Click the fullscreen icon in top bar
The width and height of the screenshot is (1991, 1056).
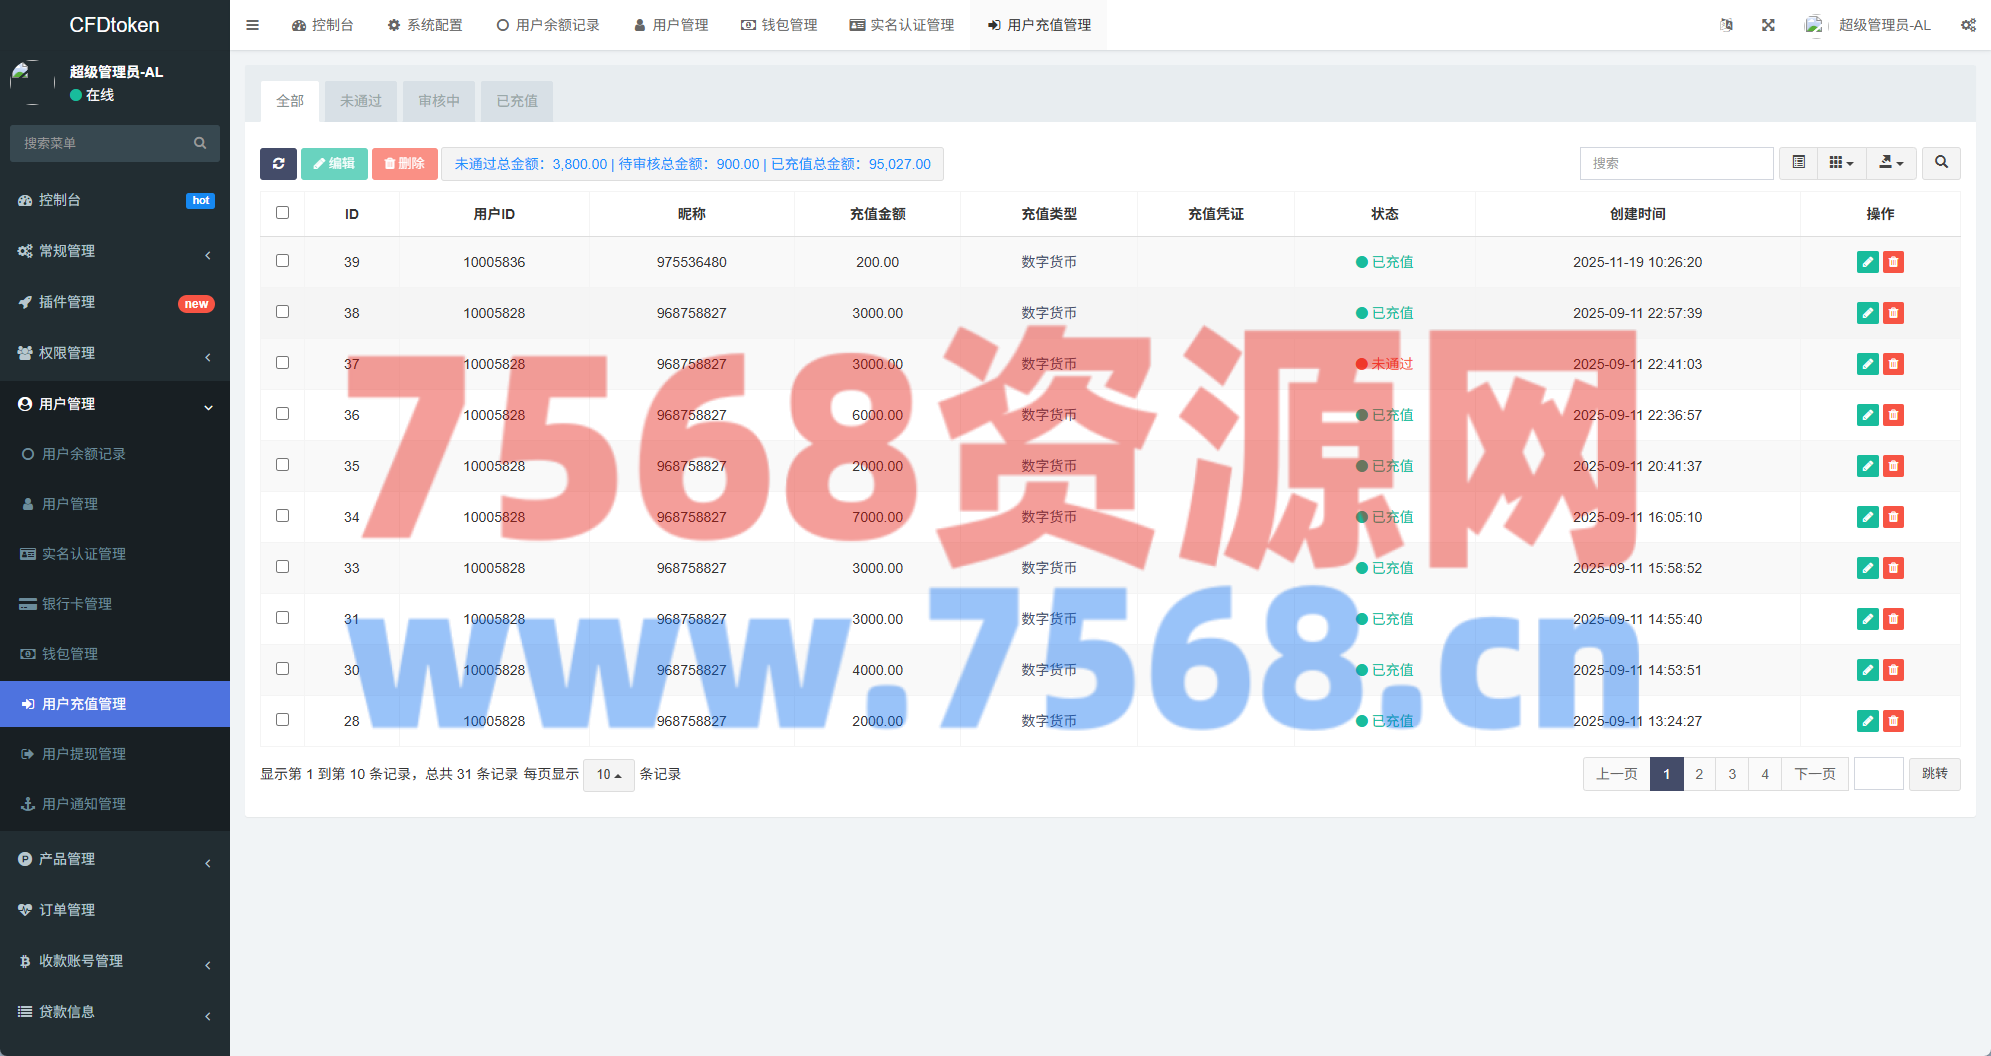pos(1768,25)
